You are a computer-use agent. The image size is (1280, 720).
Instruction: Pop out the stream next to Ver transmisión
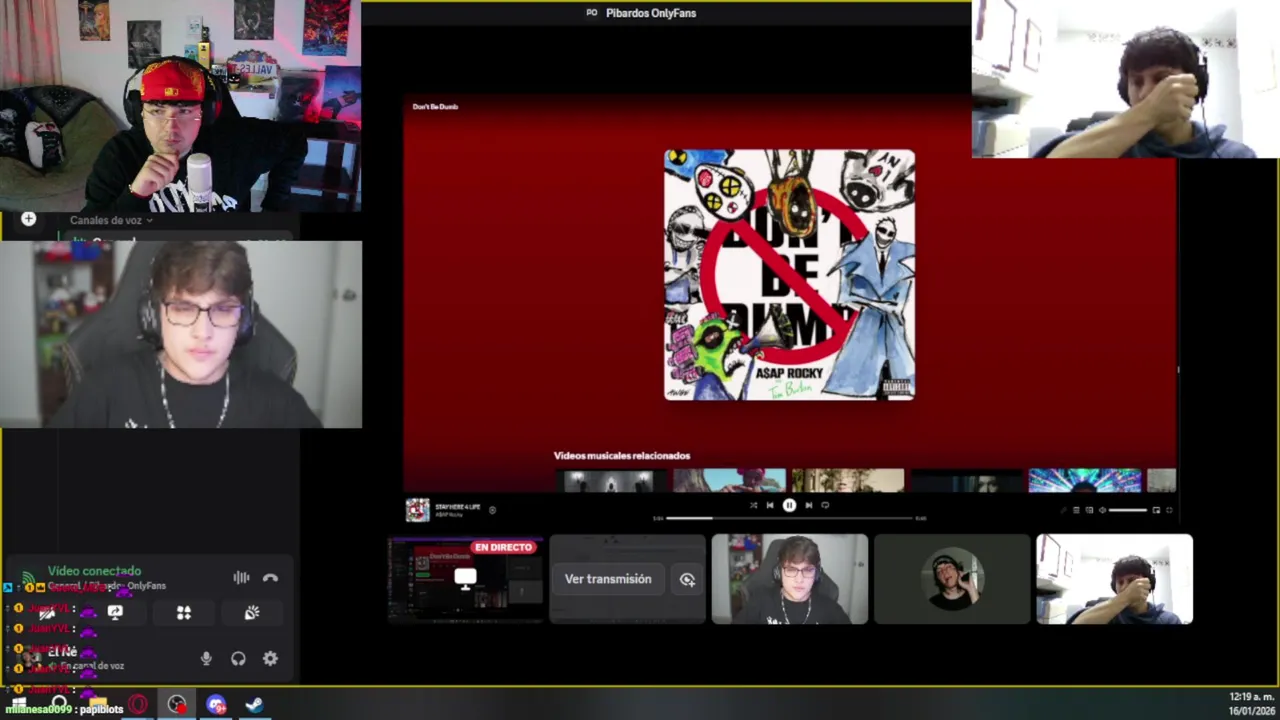tap(687, 579)
